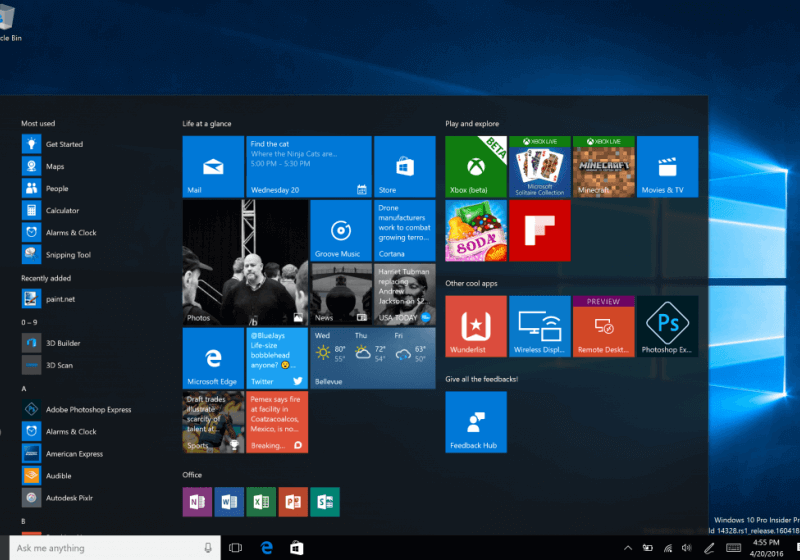Image resolution: width=800 pixels, height=560 pixels.
Task: Click the Cortana microphone icon
Action: click(x=208, y=548)
